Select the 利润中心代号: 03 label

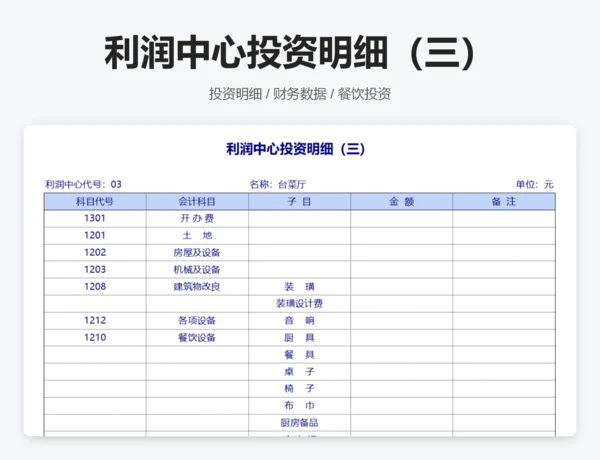pyautogui.click(x=83, y=184)
